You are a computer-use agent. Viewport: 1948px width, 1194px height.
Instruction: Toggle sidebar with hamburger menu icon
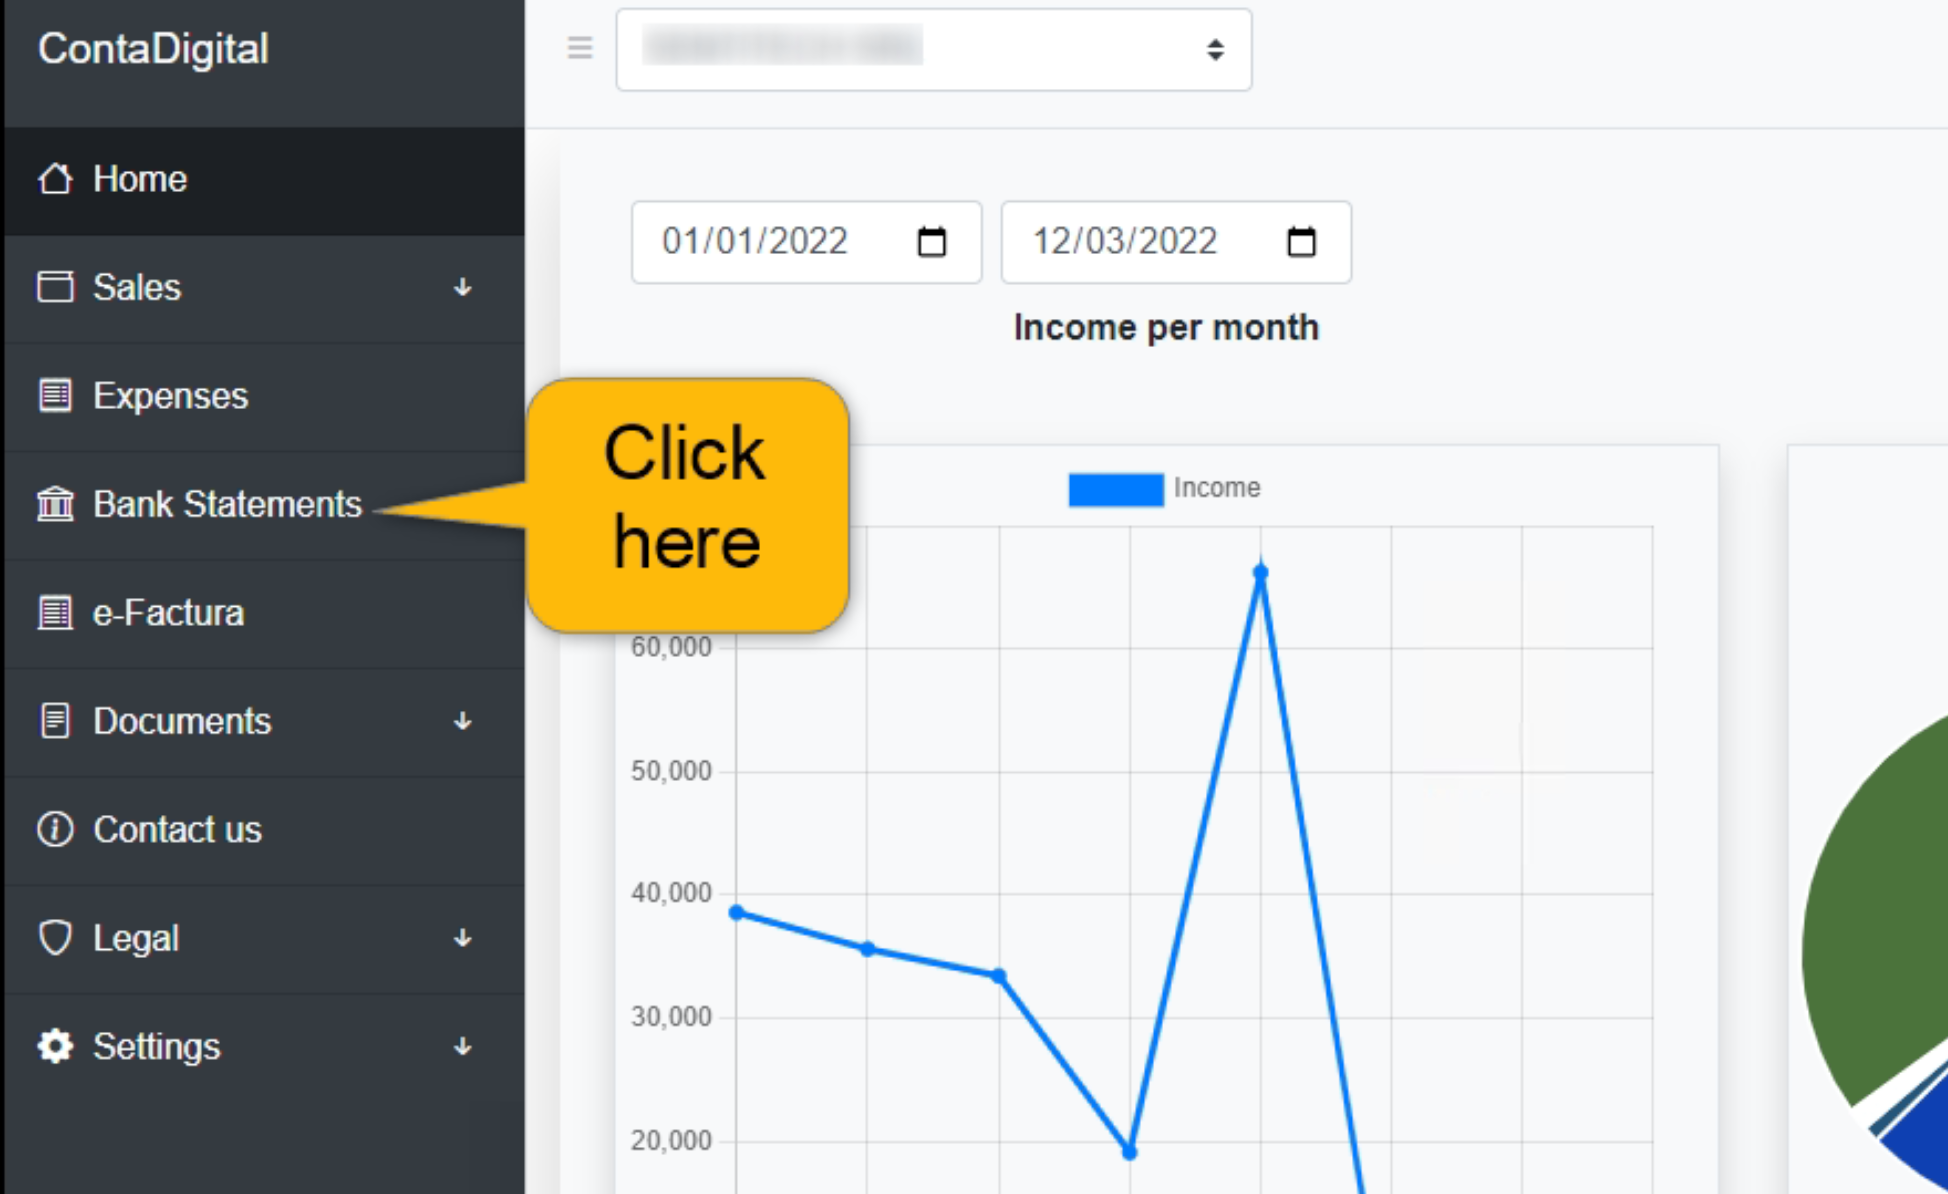tap(580, 48)
